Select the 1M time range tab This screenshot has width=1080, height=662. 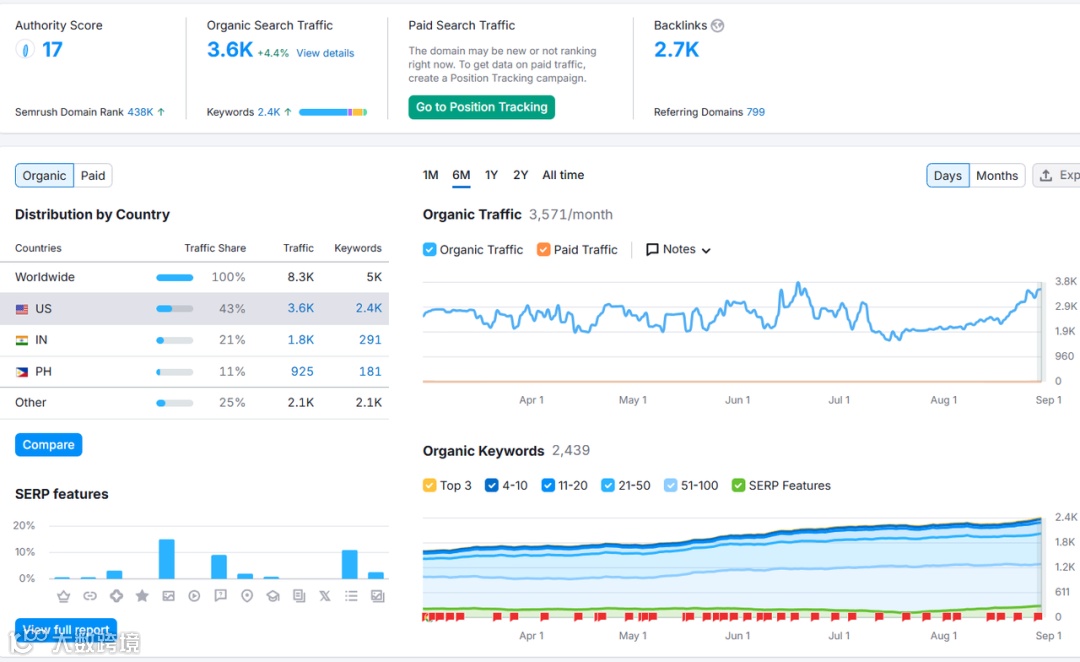(430, 175)
